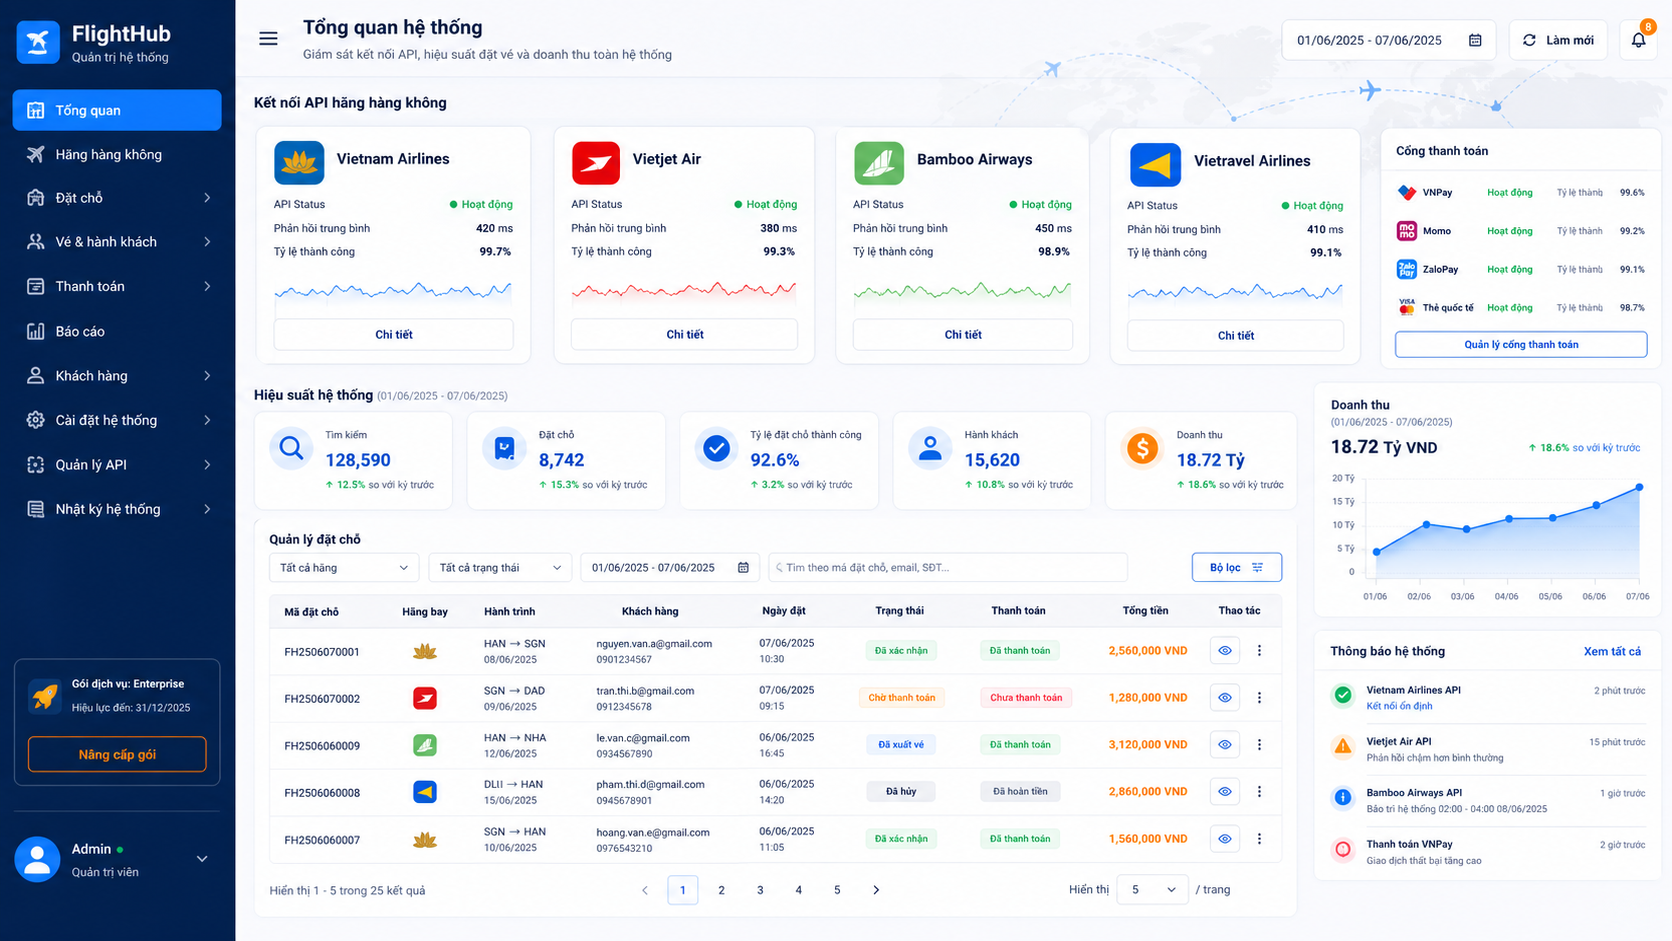Go to page 2 of bookings
The height and width of the screenshot is (941, 1672).
(x=721, y=890)
